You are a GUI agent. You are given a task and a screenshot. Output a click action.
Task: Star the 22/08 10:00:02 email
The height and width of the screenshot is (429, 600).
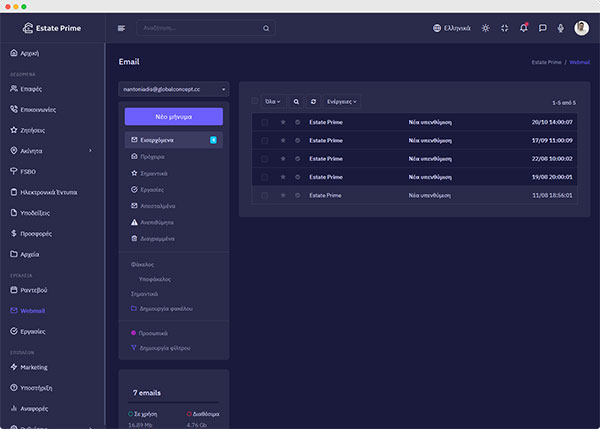[x=283, y=158]
